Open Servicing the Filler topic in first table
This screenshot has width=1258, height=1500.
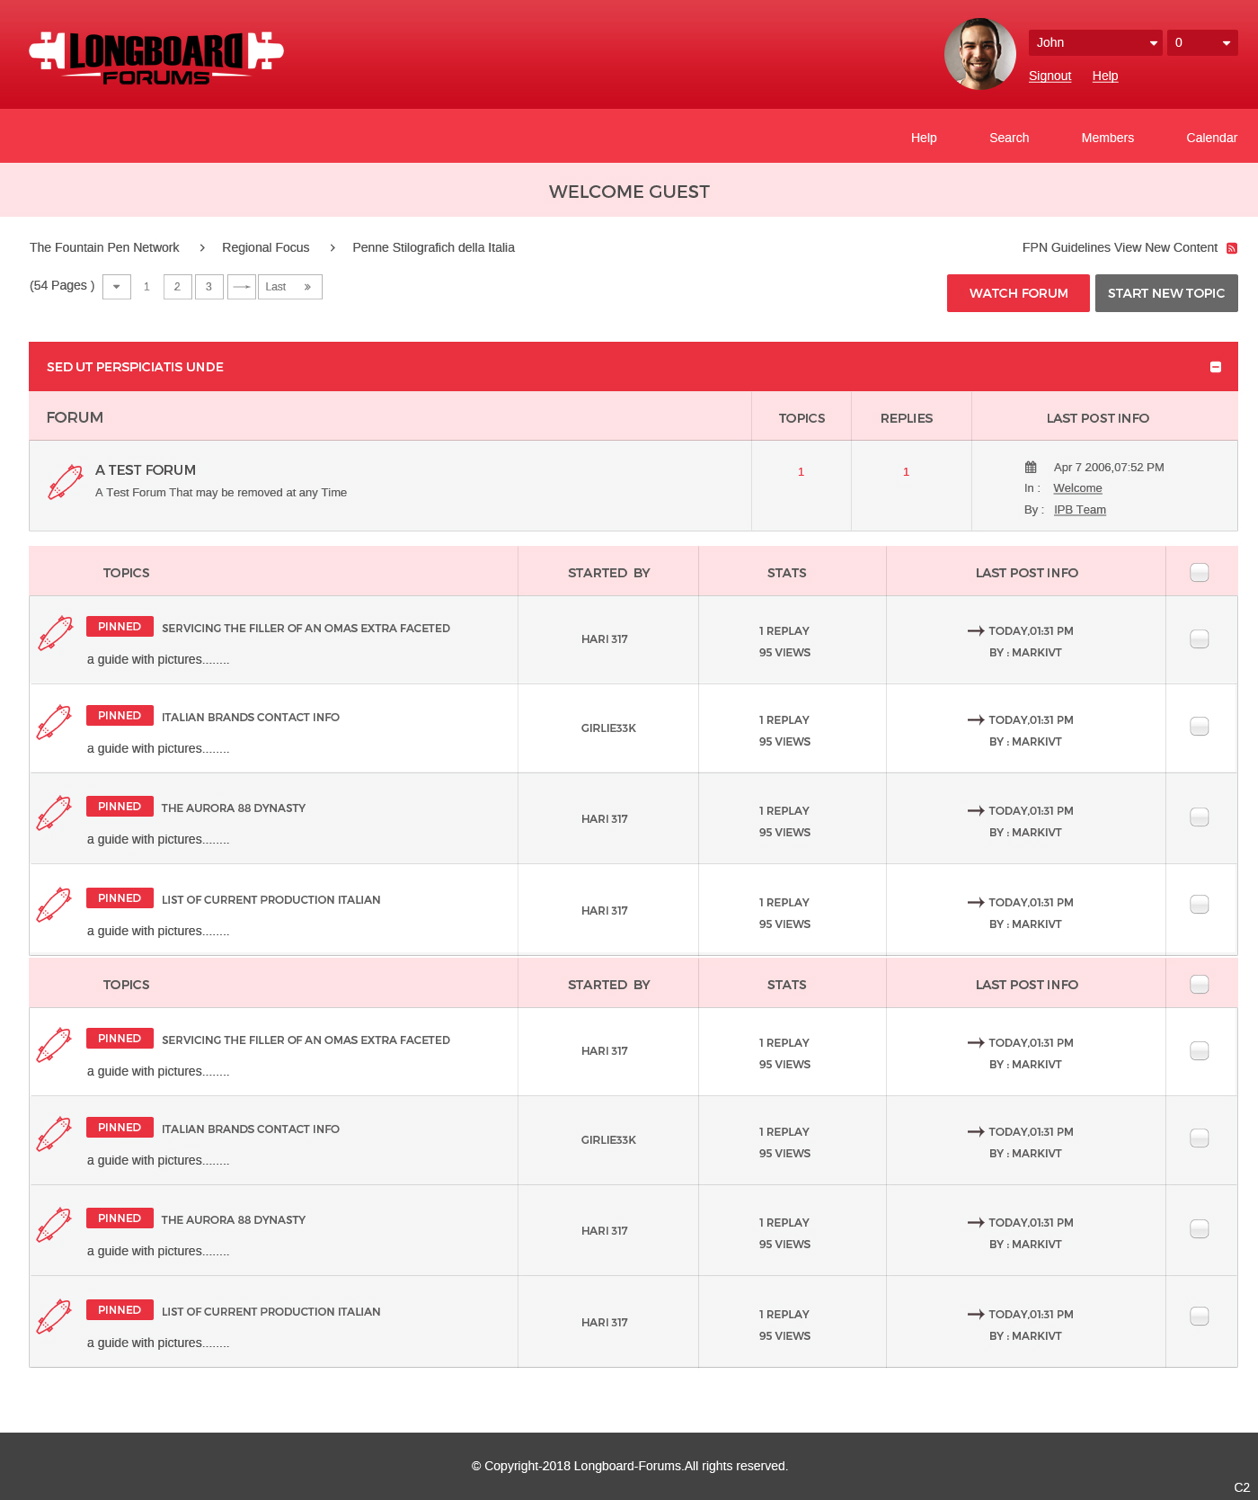tap(306, 628)
